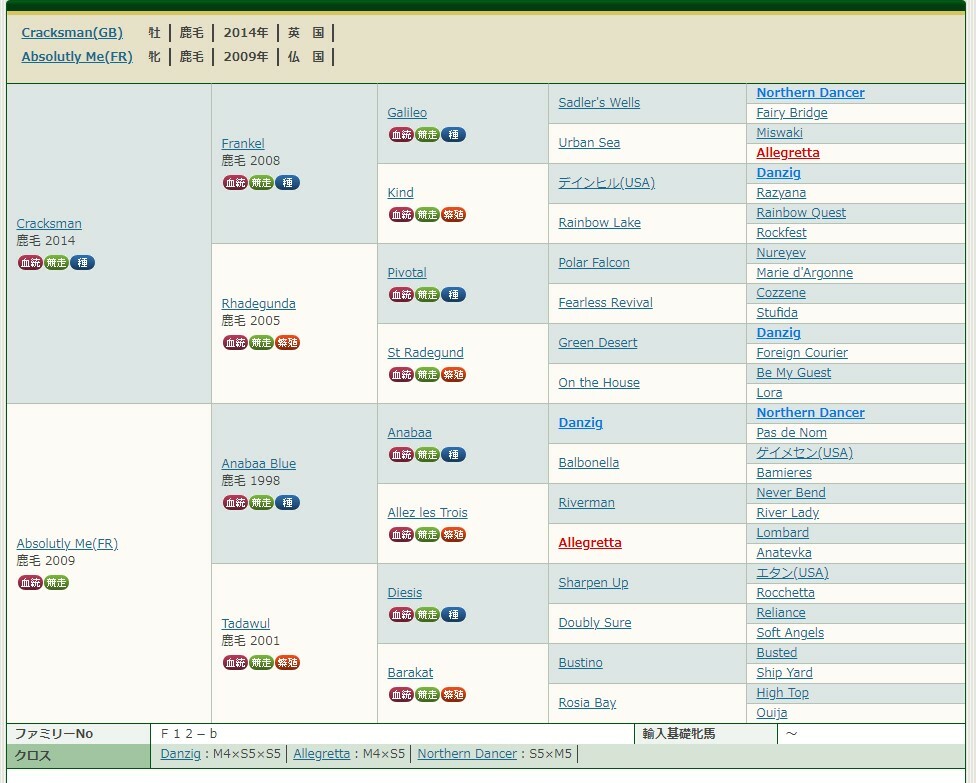976x783 pixels.
Task: Click the 繁殖 badge under St Radegund
Action: coord(453,375)
